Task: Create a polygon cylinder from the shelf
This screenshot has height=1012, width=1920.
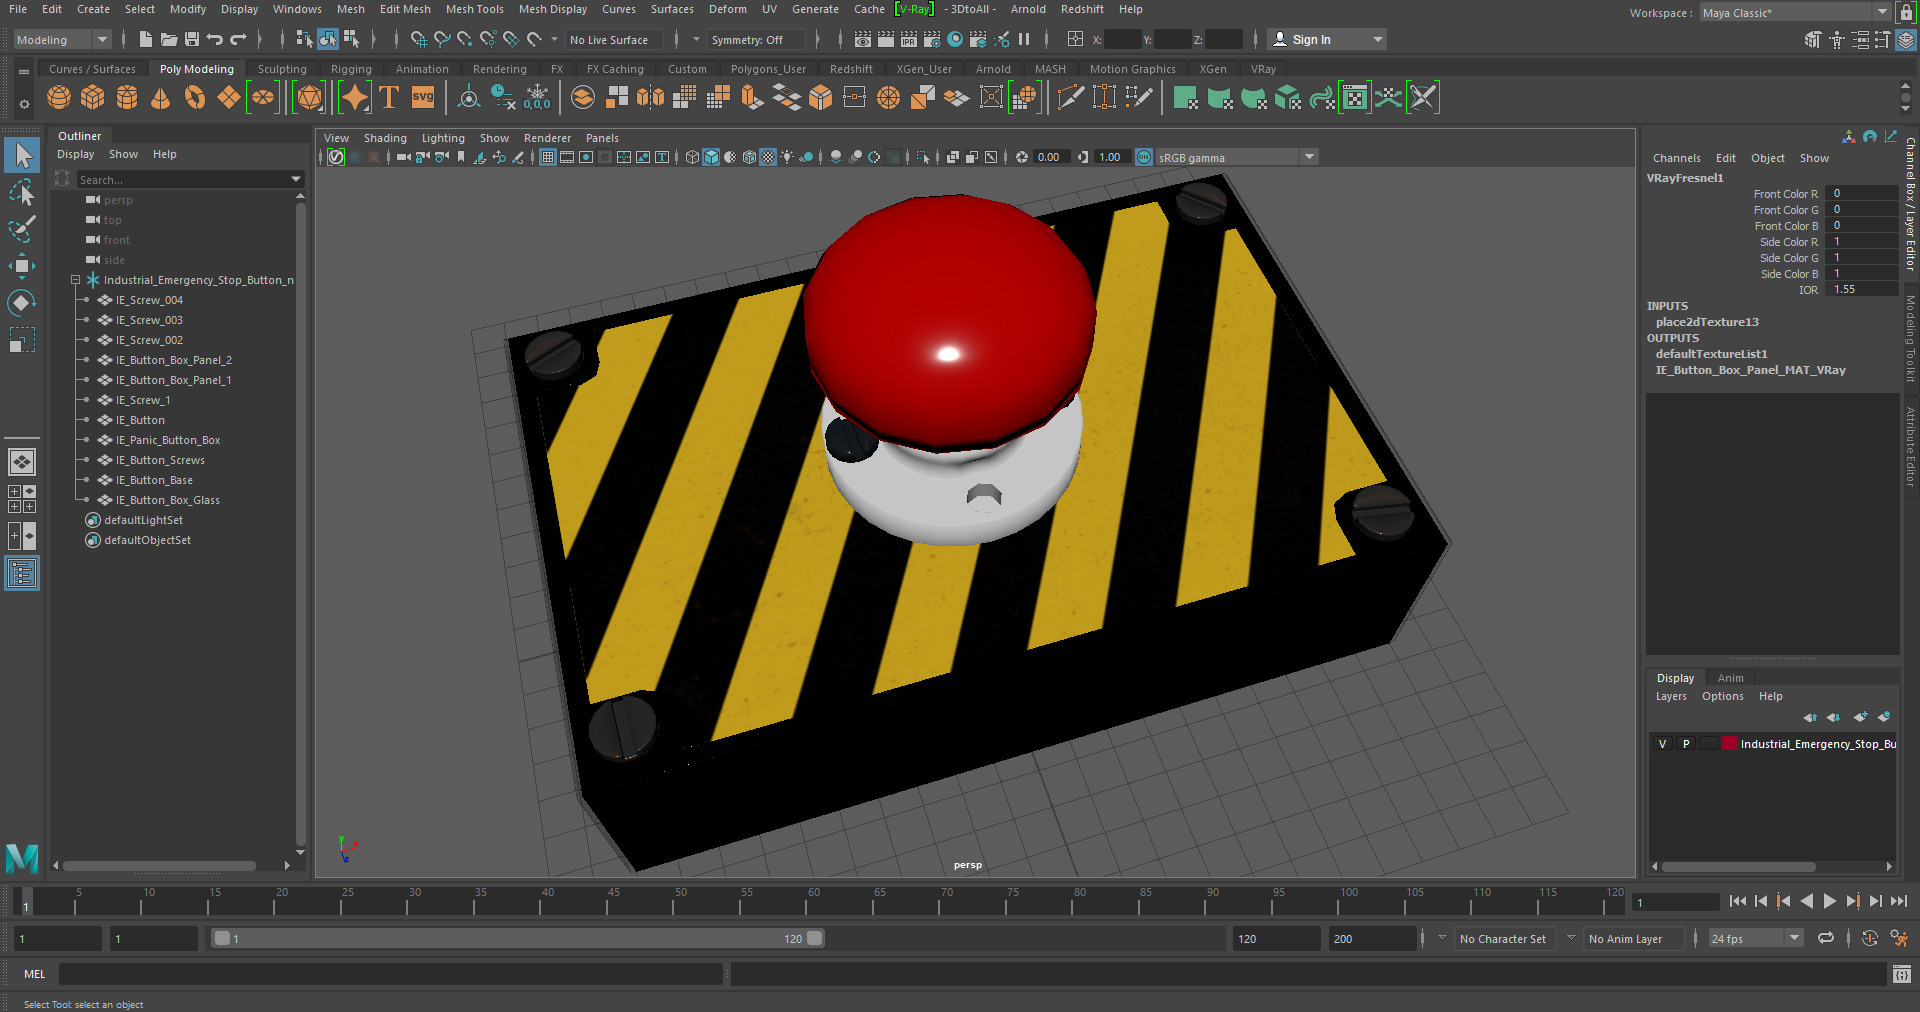Action: point(127,97)
